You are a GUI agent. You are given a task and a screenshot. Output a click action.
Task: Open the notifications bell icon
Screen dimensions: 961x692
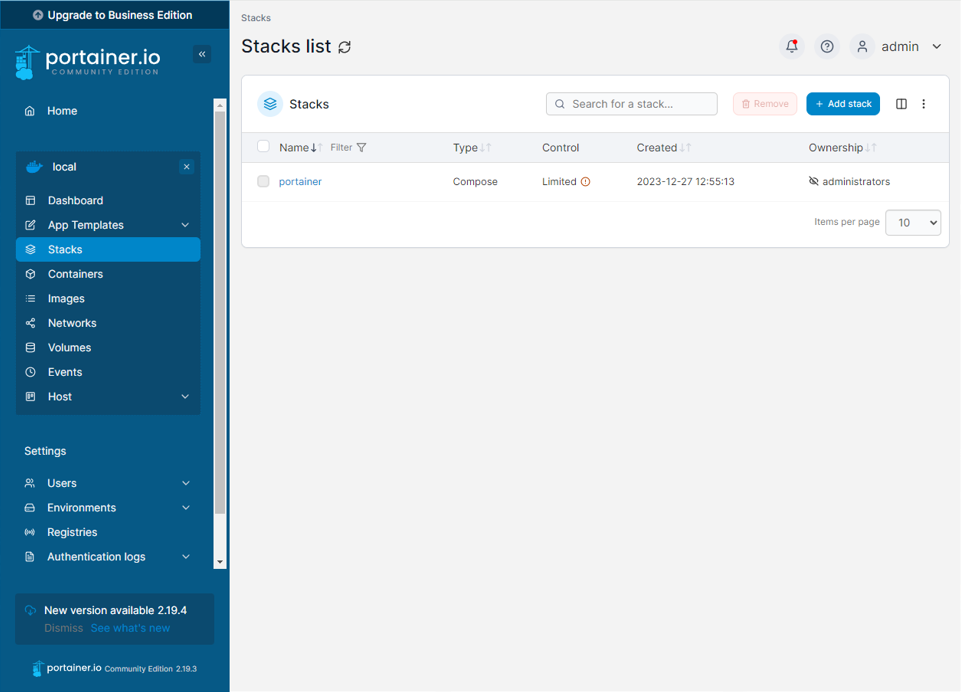791,46
